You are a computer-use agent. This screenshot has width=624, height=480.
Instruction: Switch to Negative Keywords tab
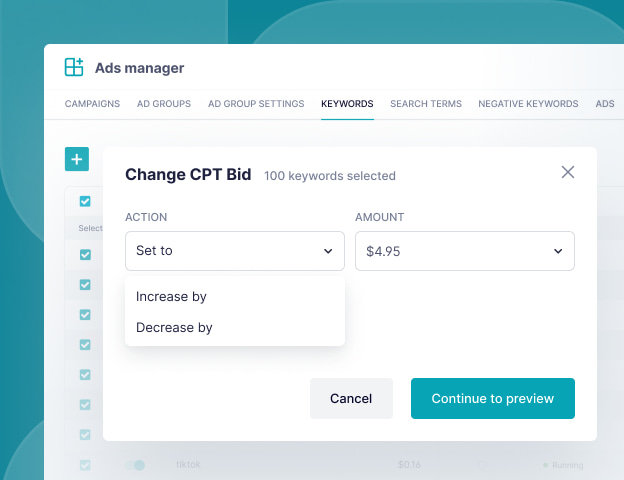click(x=528, y=104)
